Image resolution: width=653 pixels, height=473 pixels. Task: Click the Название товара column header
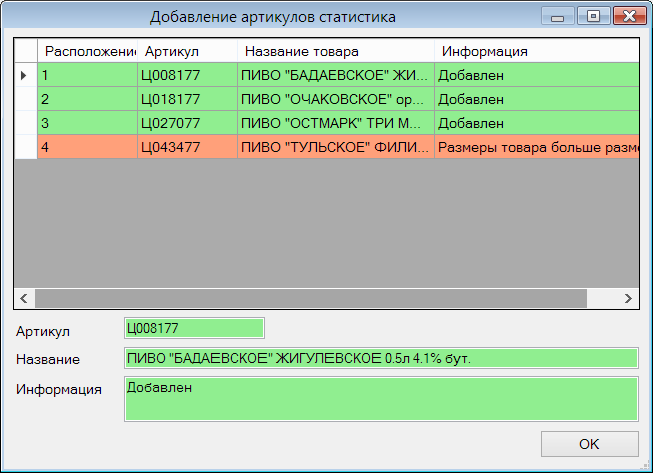click(x=336, y=51)
